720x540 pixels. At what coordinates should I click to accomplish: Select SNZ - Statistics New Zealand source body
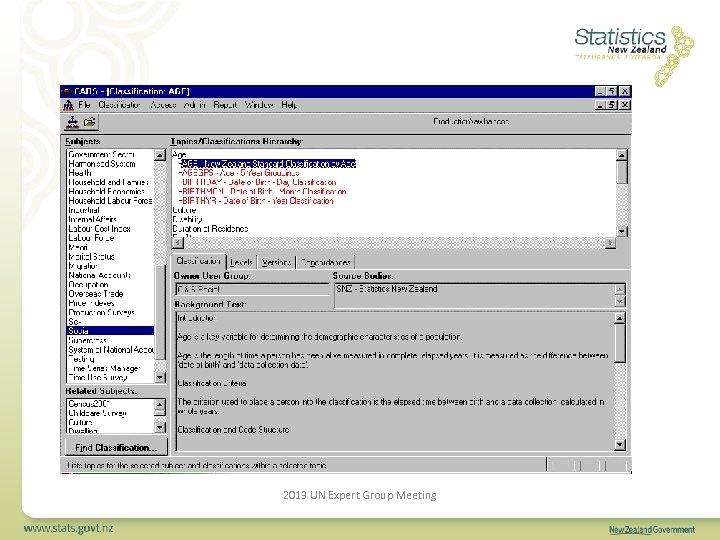tap(387, 289)
